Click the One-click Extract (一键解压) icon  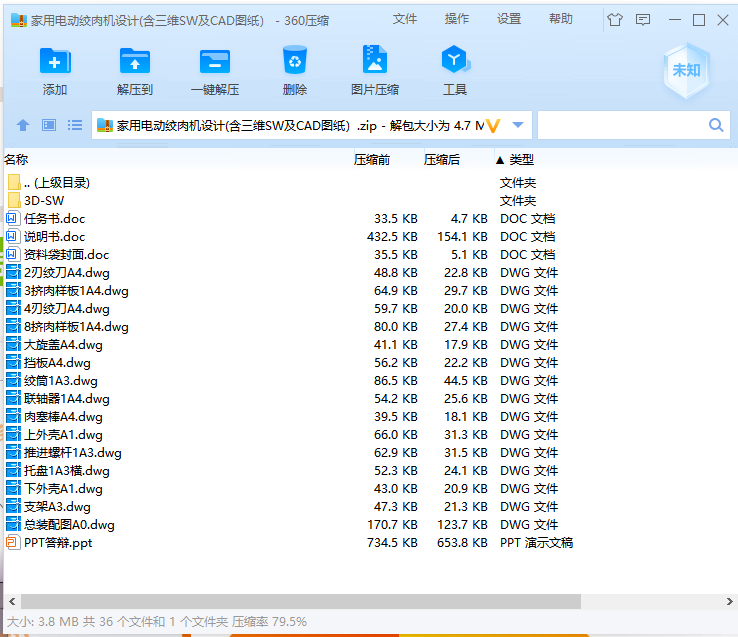(x=215, y=62)
